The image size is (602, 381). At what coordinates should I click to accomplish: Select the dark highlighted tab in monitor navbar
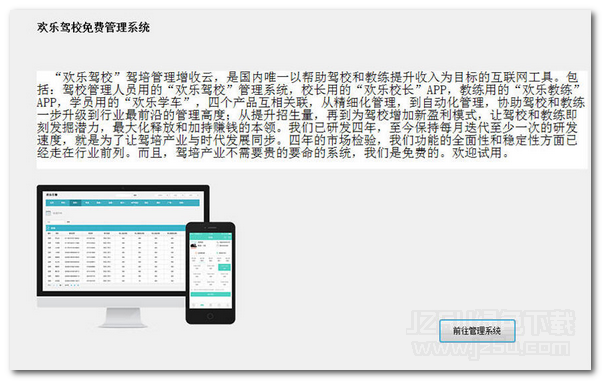75,203
